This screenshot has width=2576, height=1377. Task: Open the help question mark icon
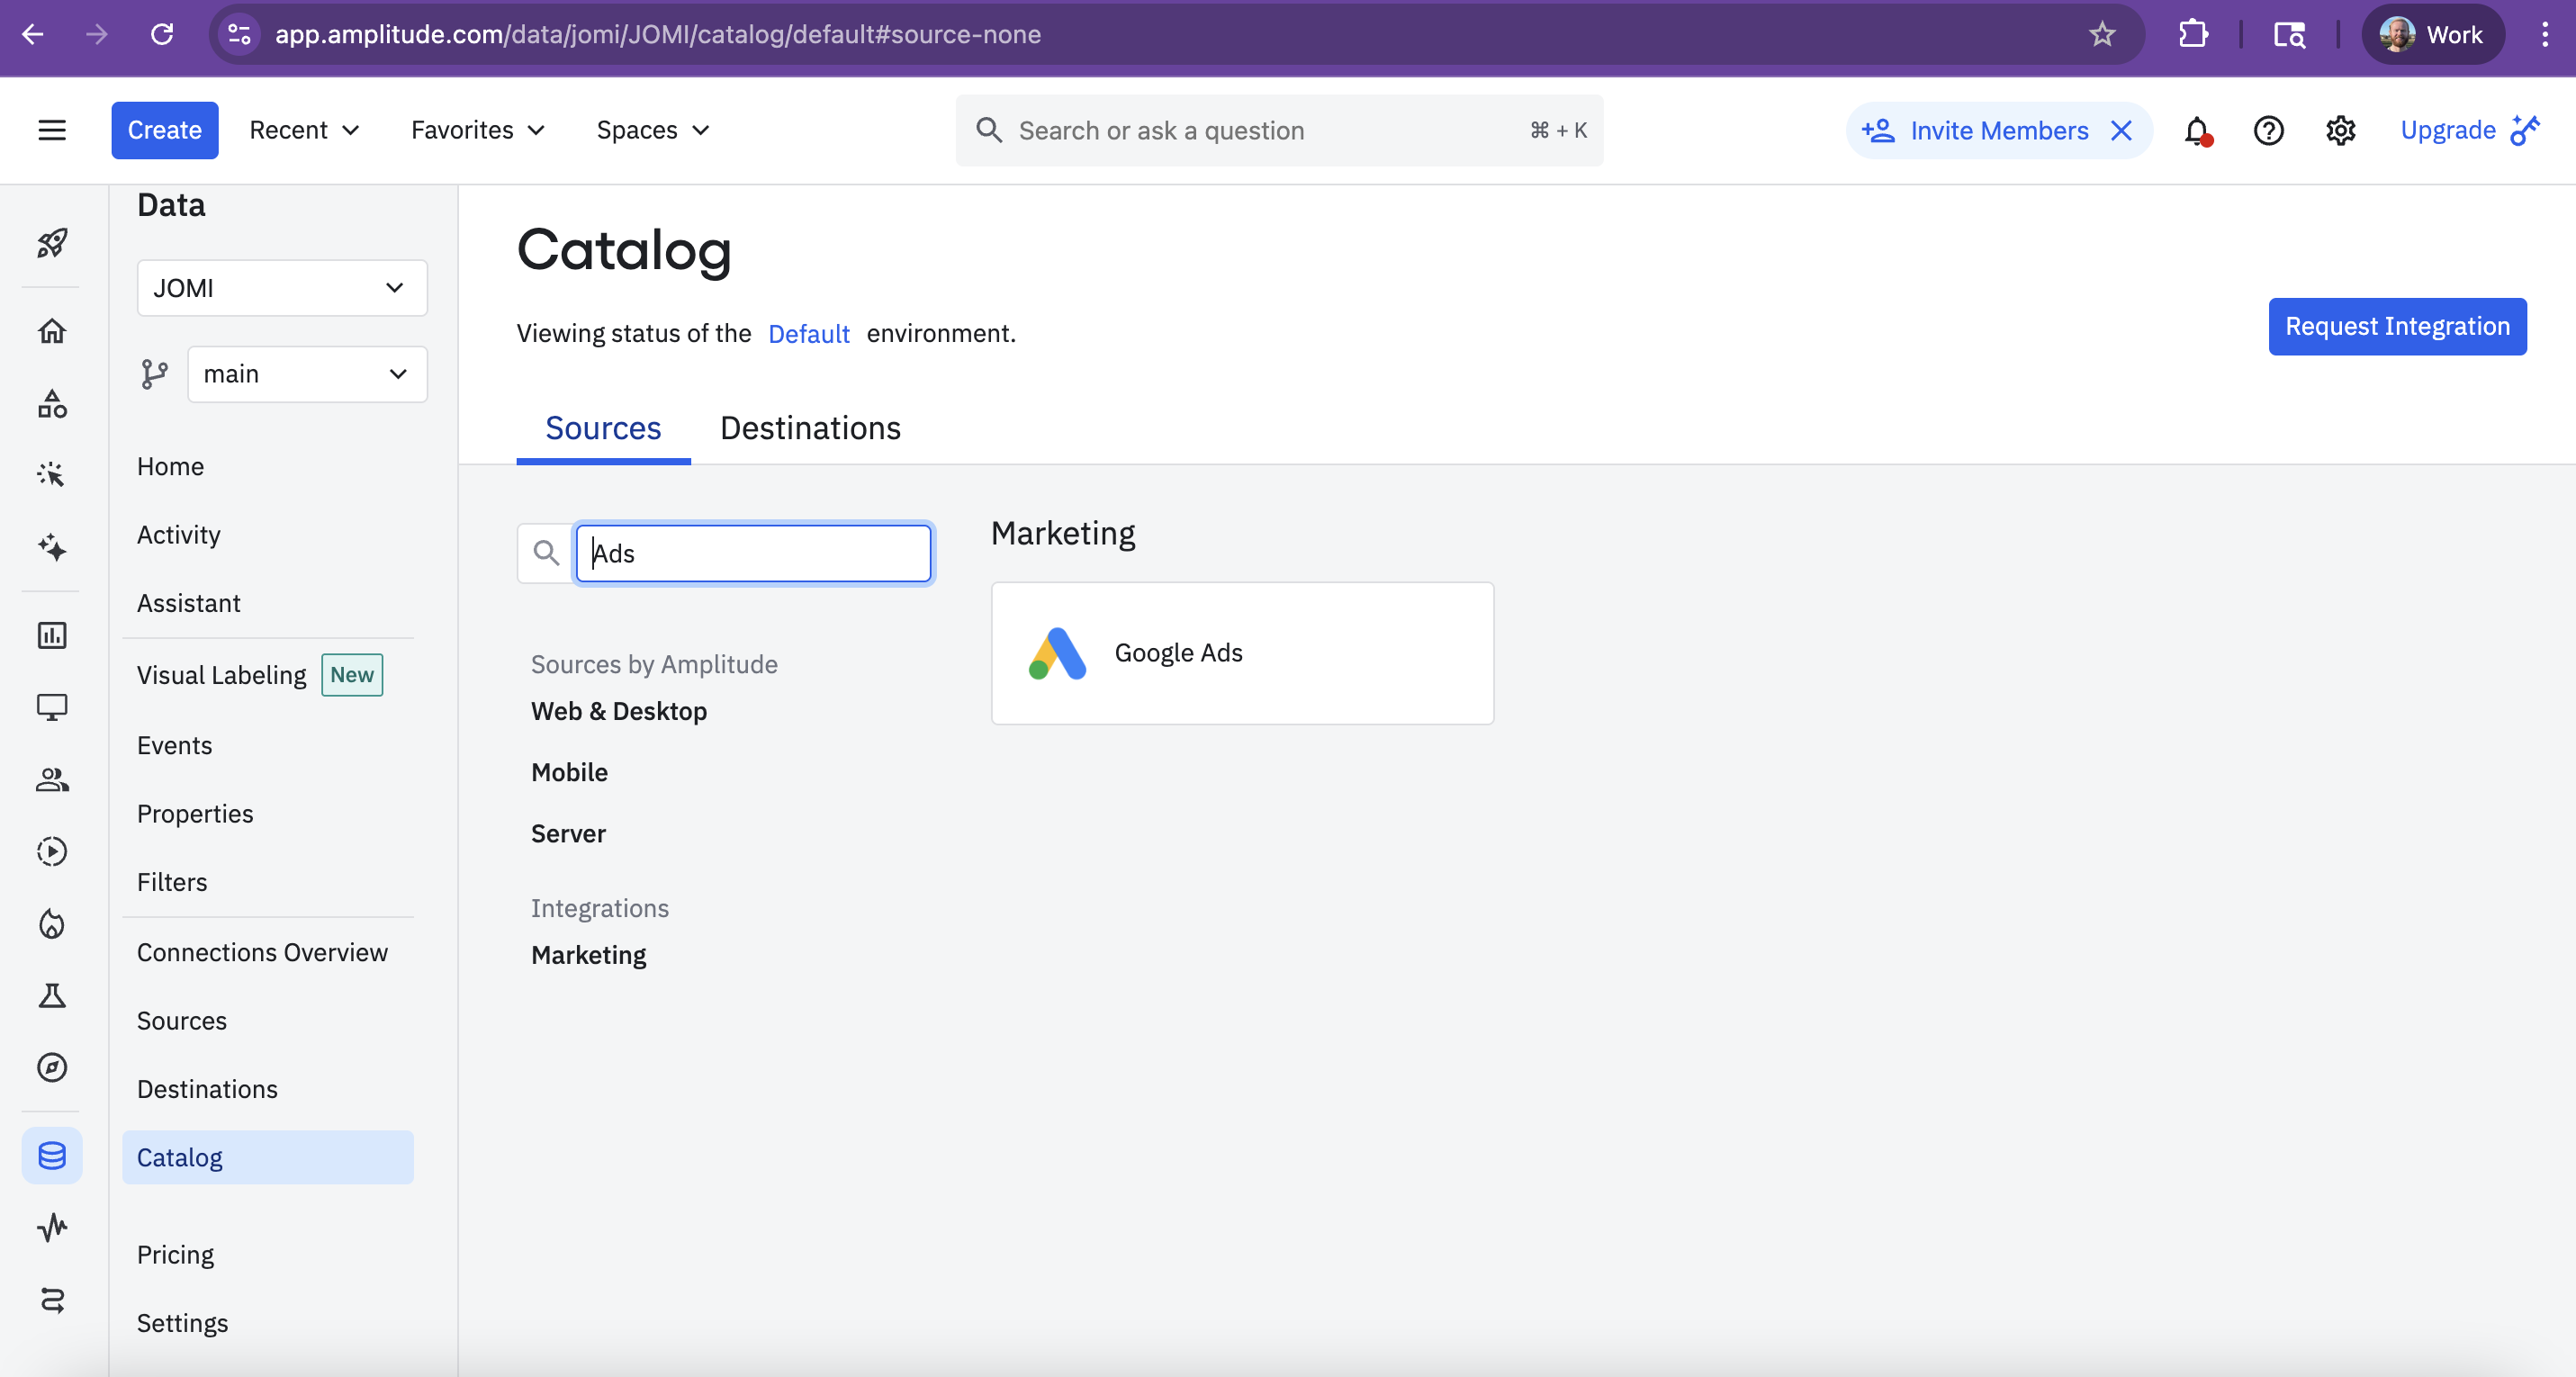point(2268,131)
